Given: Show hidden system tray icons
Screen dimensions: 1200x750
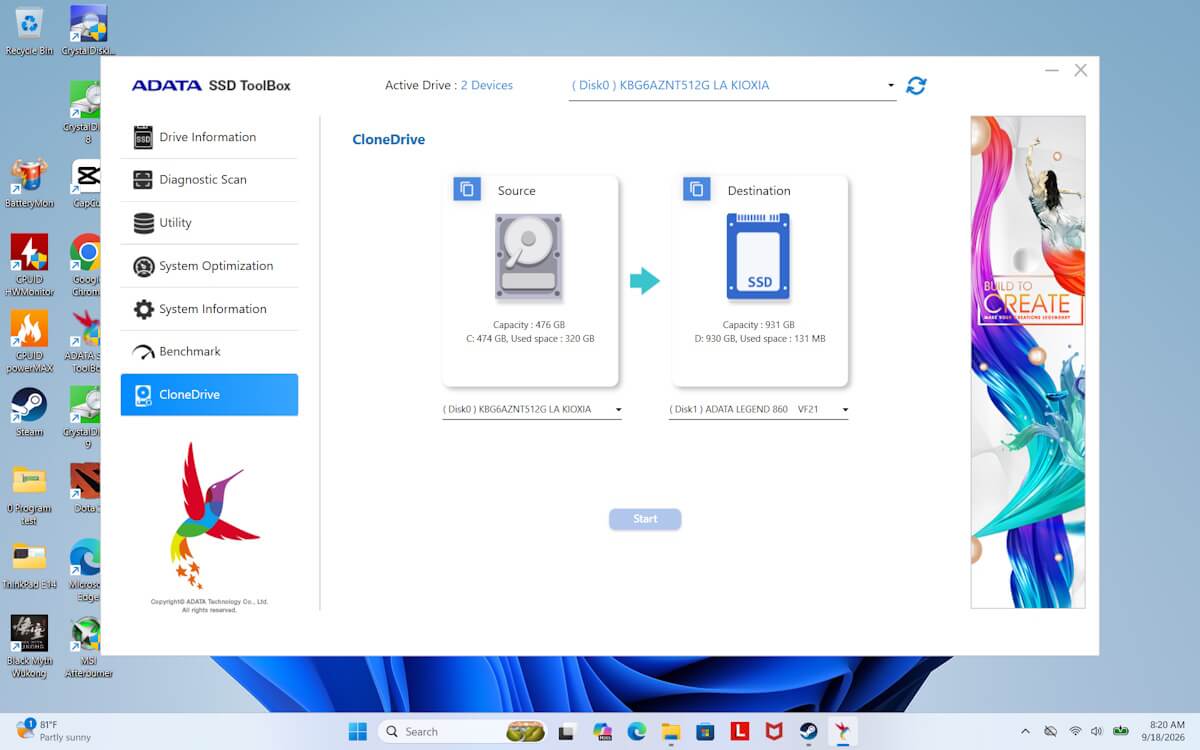Looking at the screenshot, I should click(1025, 731).
